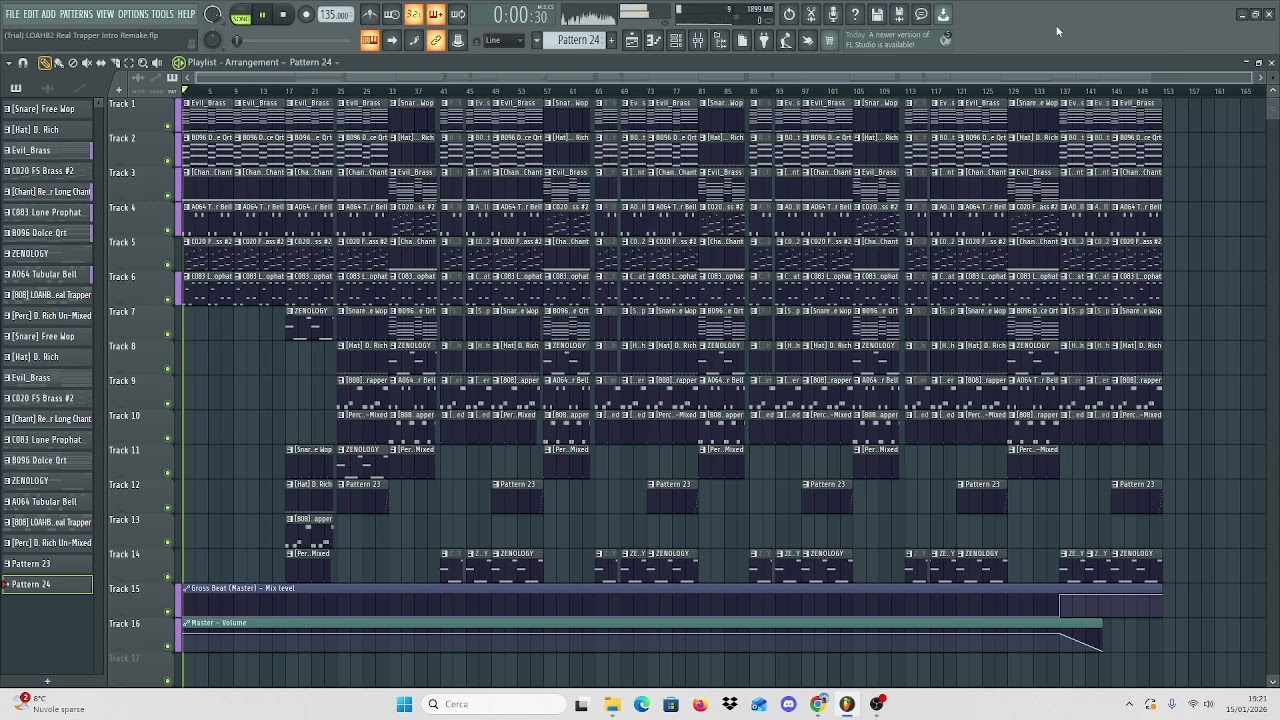Screen dimensions: 1280x720
Task: Toggle the Playlist snap magnet icon
Action: [23, 63]
